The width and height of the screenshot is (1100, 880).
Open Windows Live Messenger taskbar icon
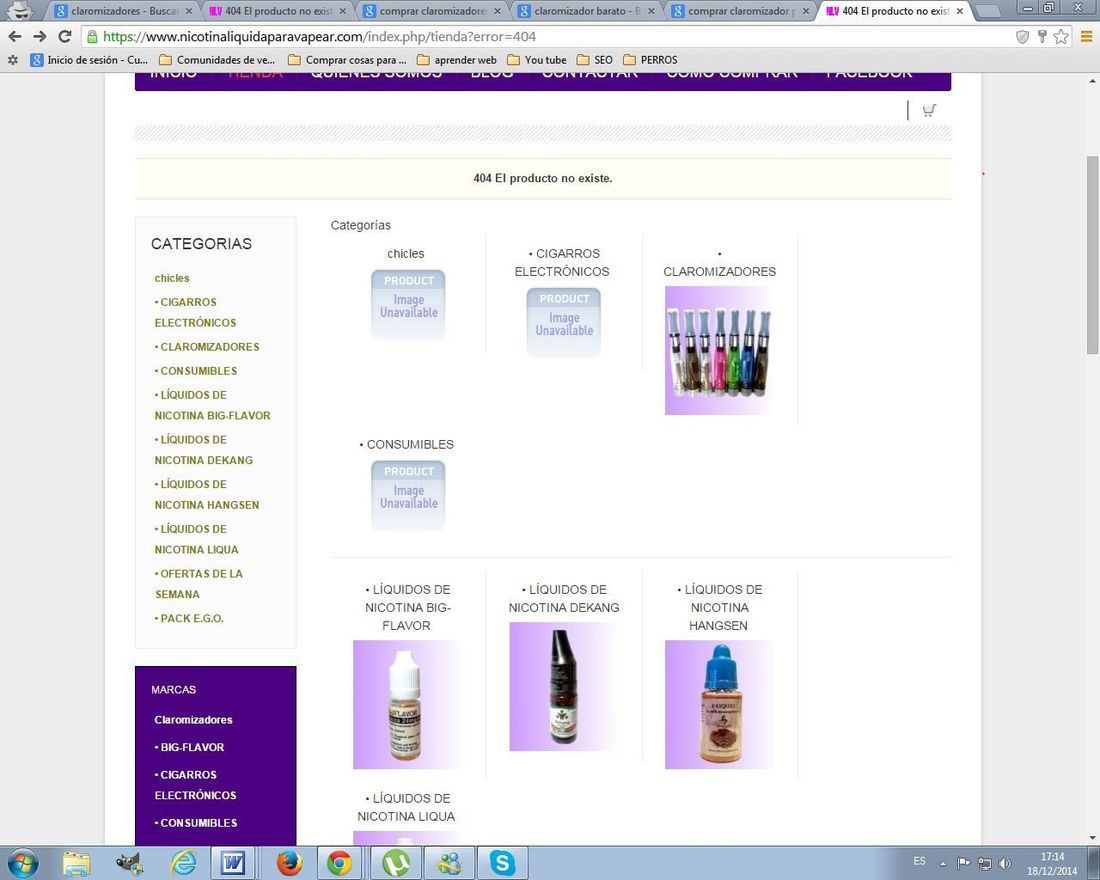pos(449,863)
